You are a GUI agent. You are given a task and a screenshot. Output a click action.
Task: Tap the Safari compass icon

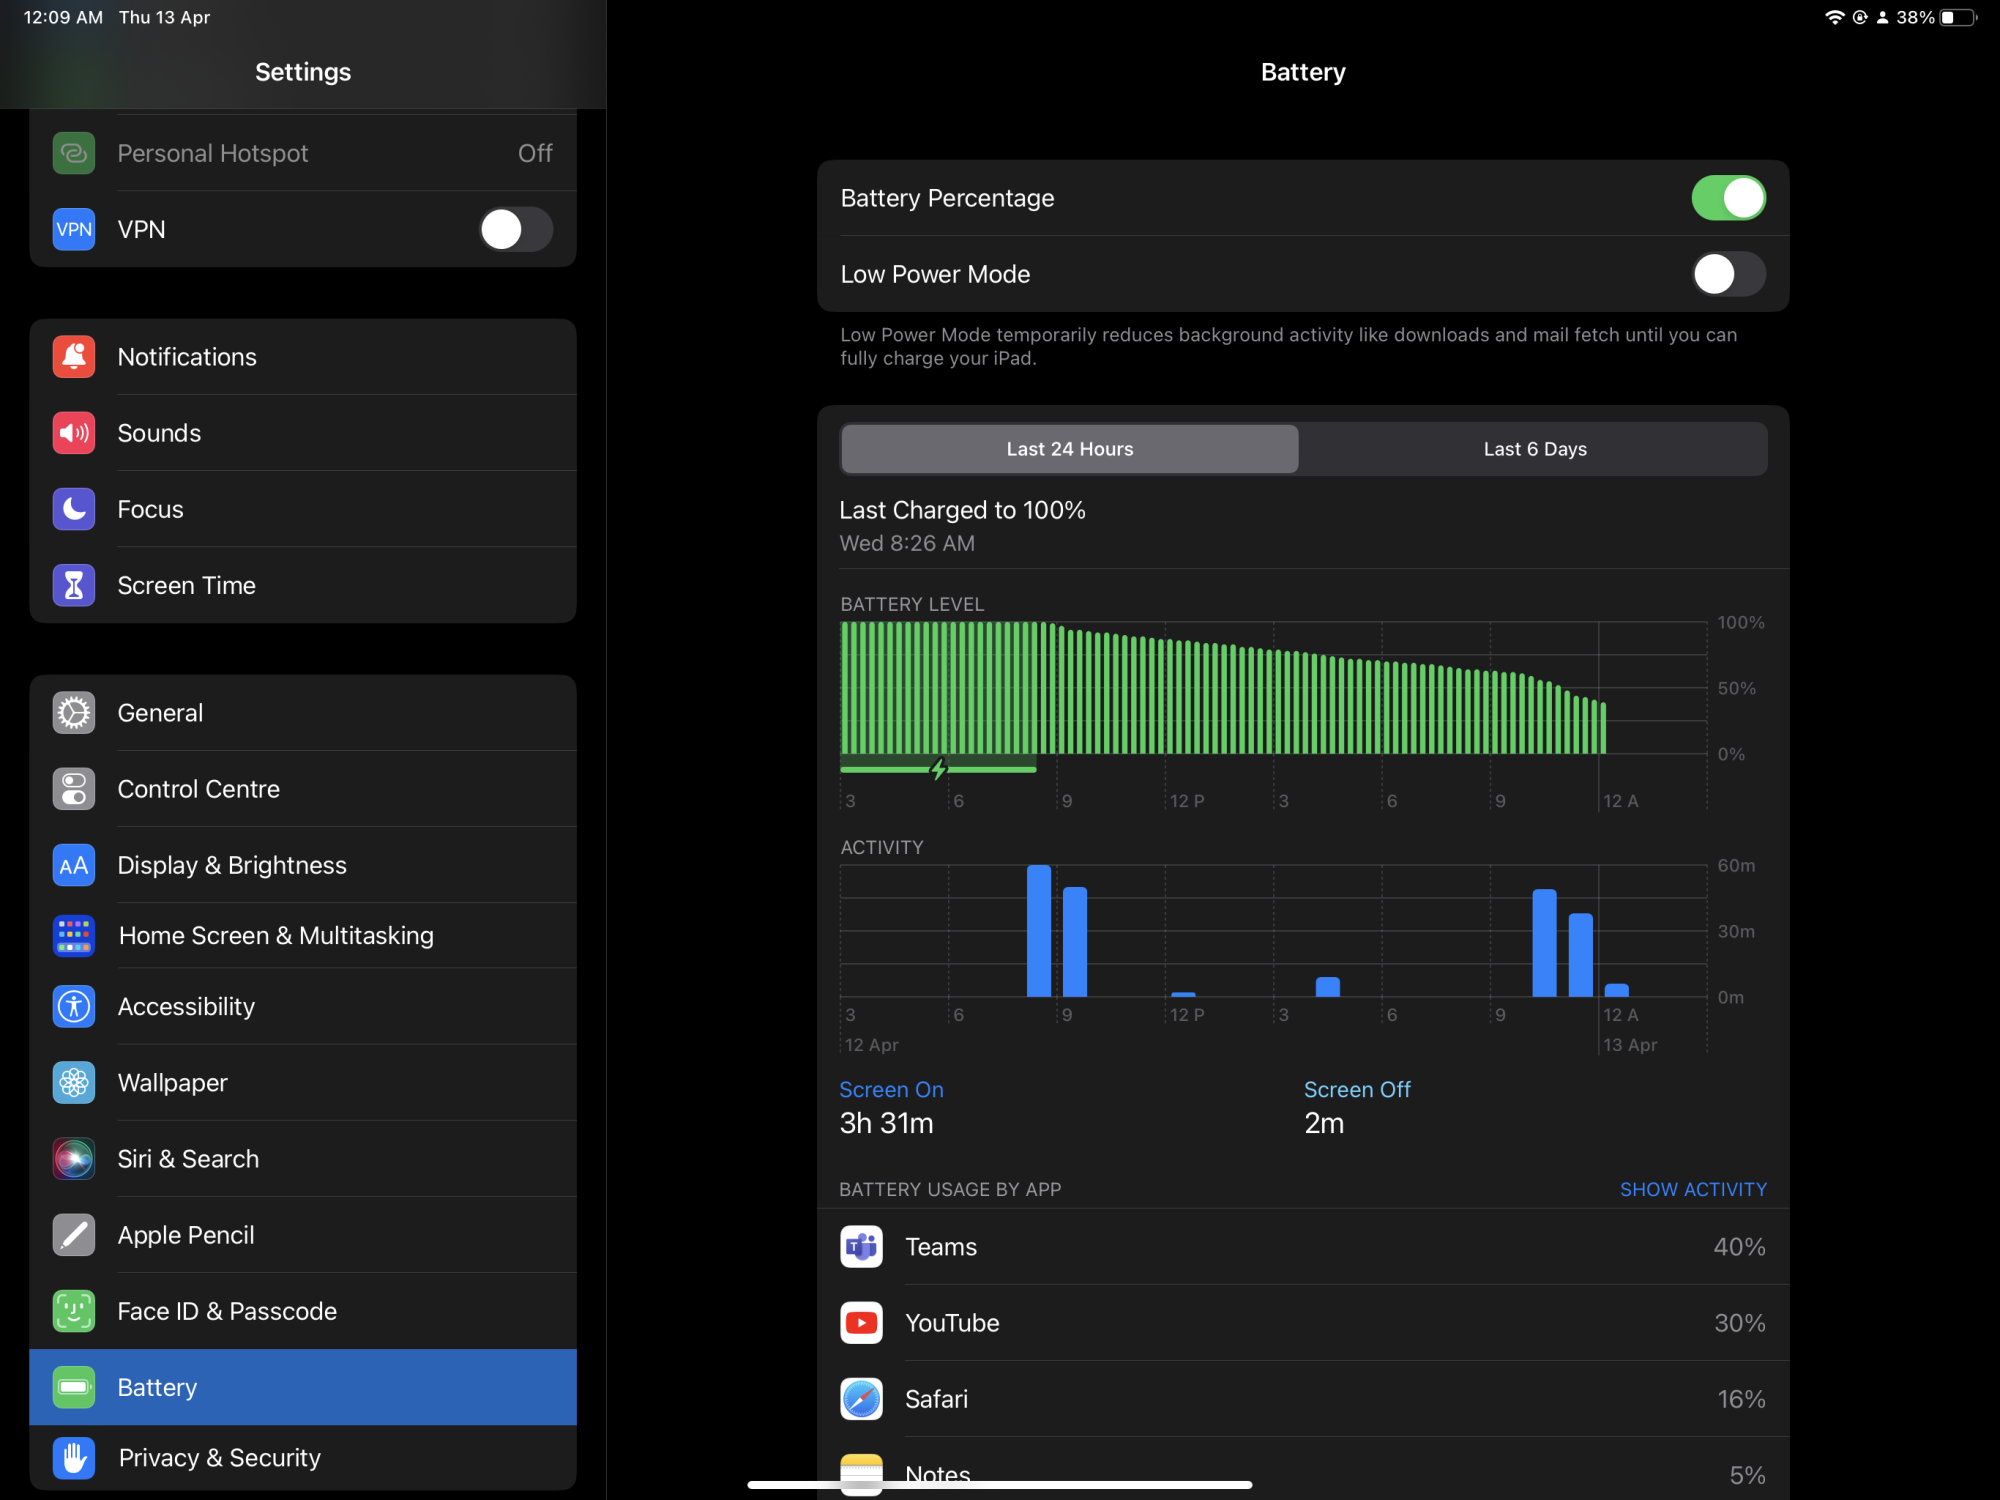861,1399
